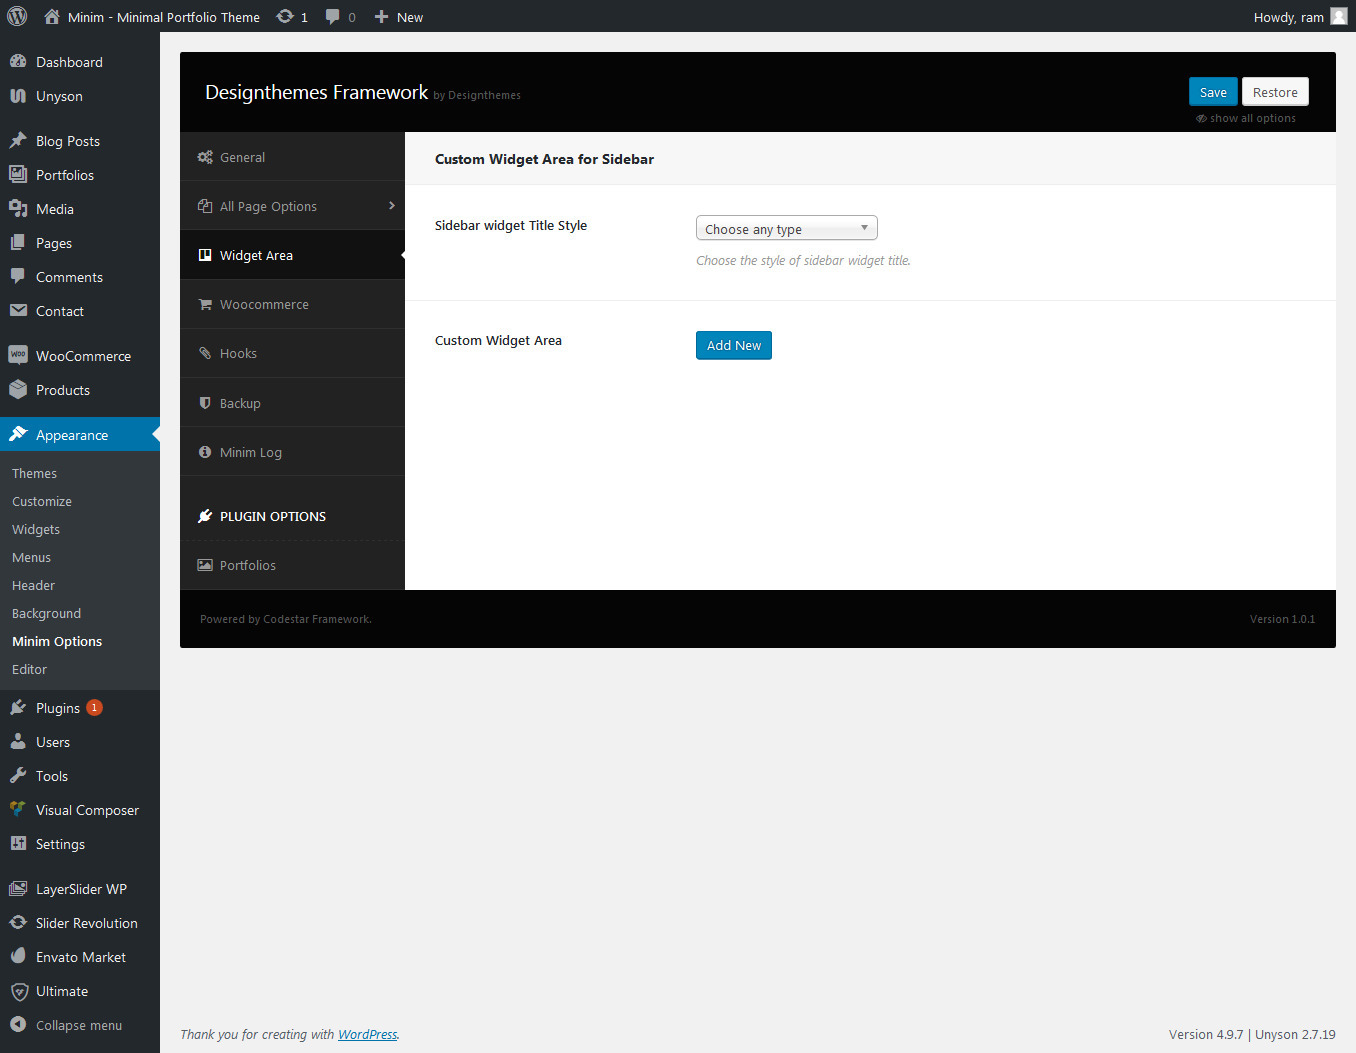The height and width of the screenshot is (1053, 1356).
Task: Open the All Page Options section
Action: pos(292,206)
